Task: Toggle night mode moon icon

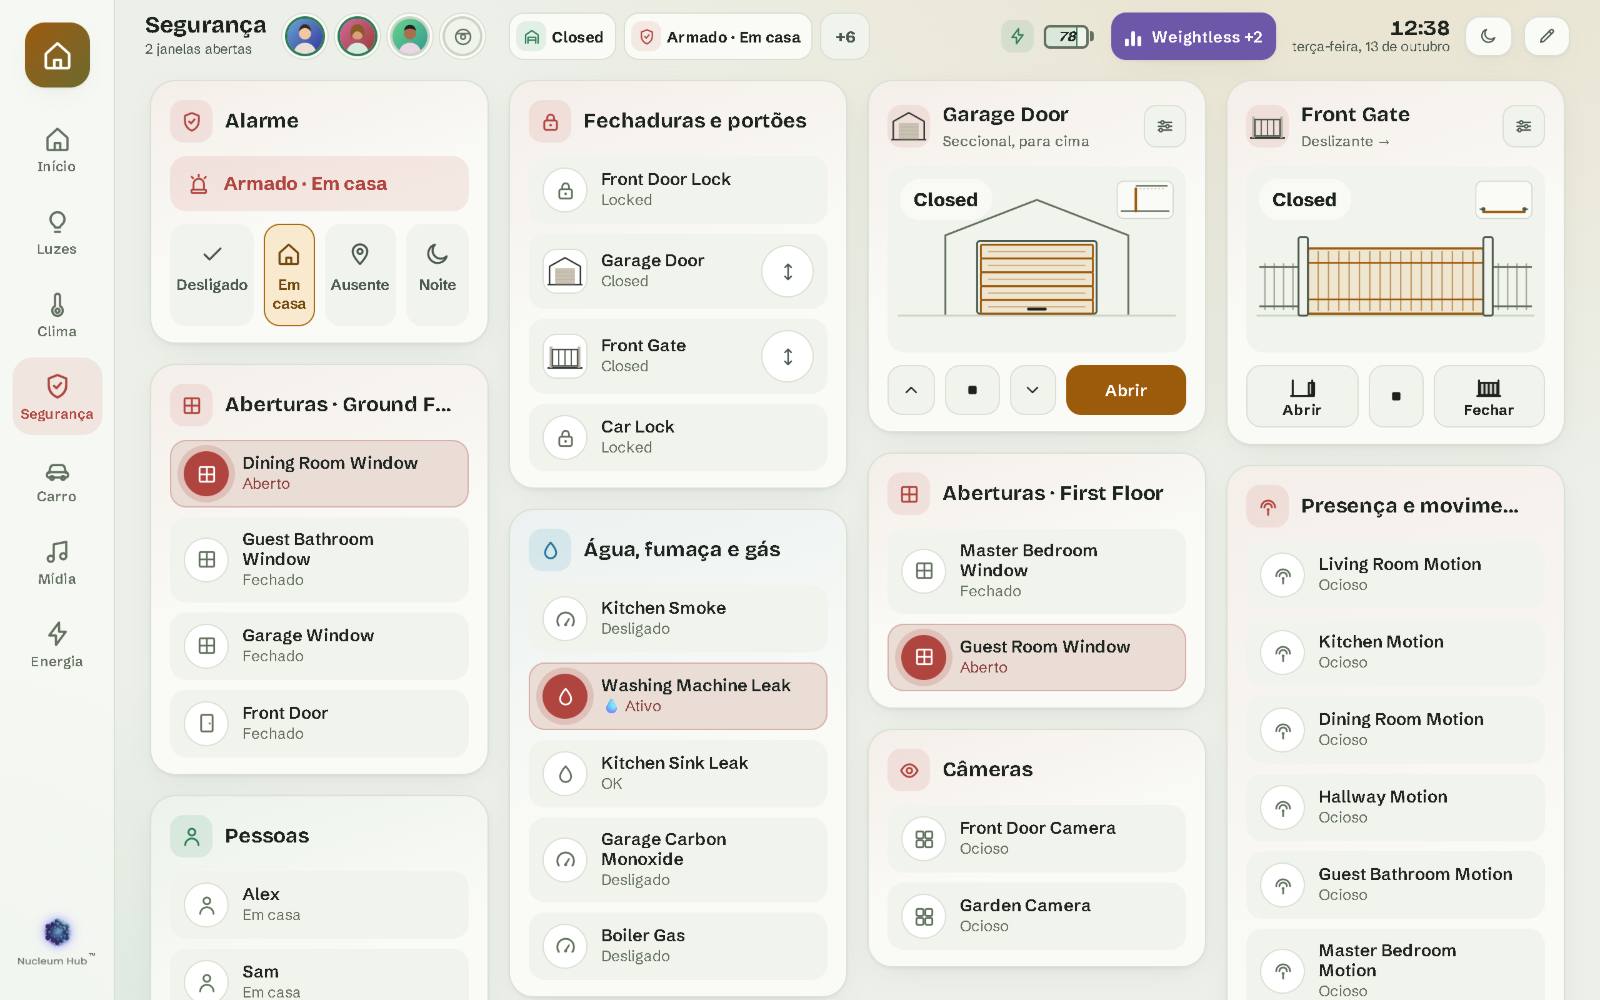Action: (1488, 37)
